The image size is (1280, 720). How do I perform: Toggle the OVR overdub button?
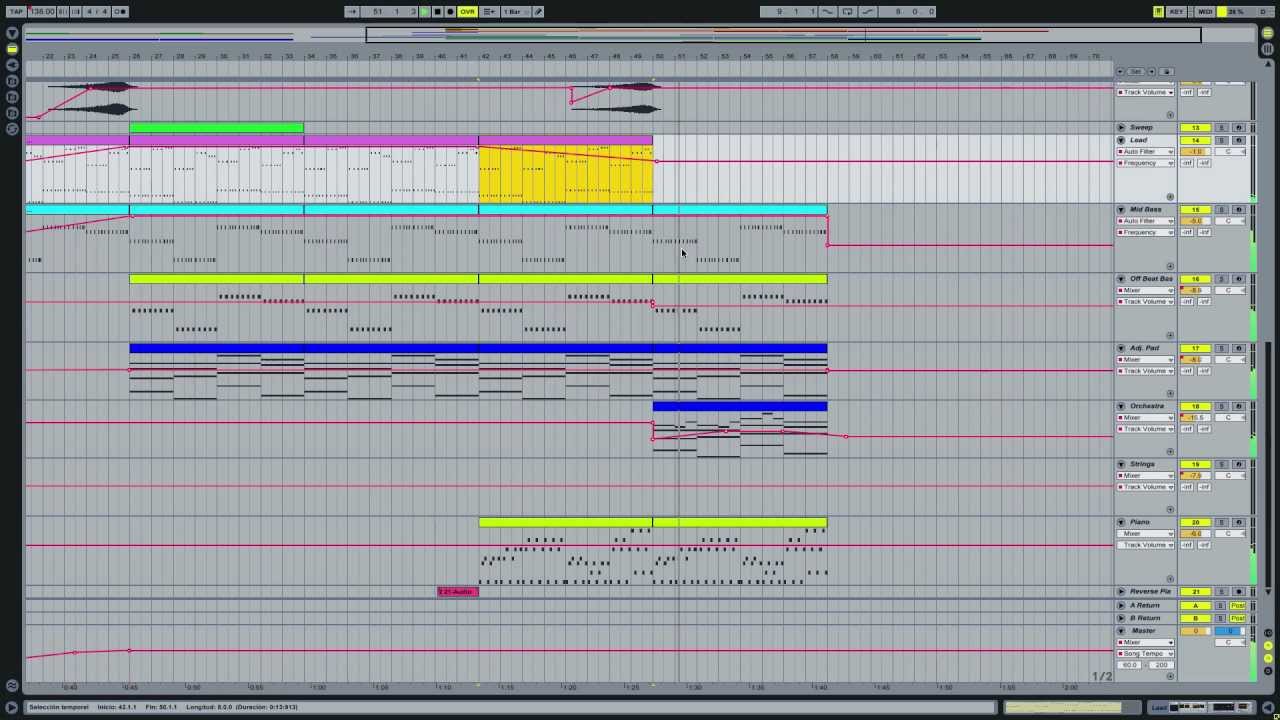tap(467, 11)
